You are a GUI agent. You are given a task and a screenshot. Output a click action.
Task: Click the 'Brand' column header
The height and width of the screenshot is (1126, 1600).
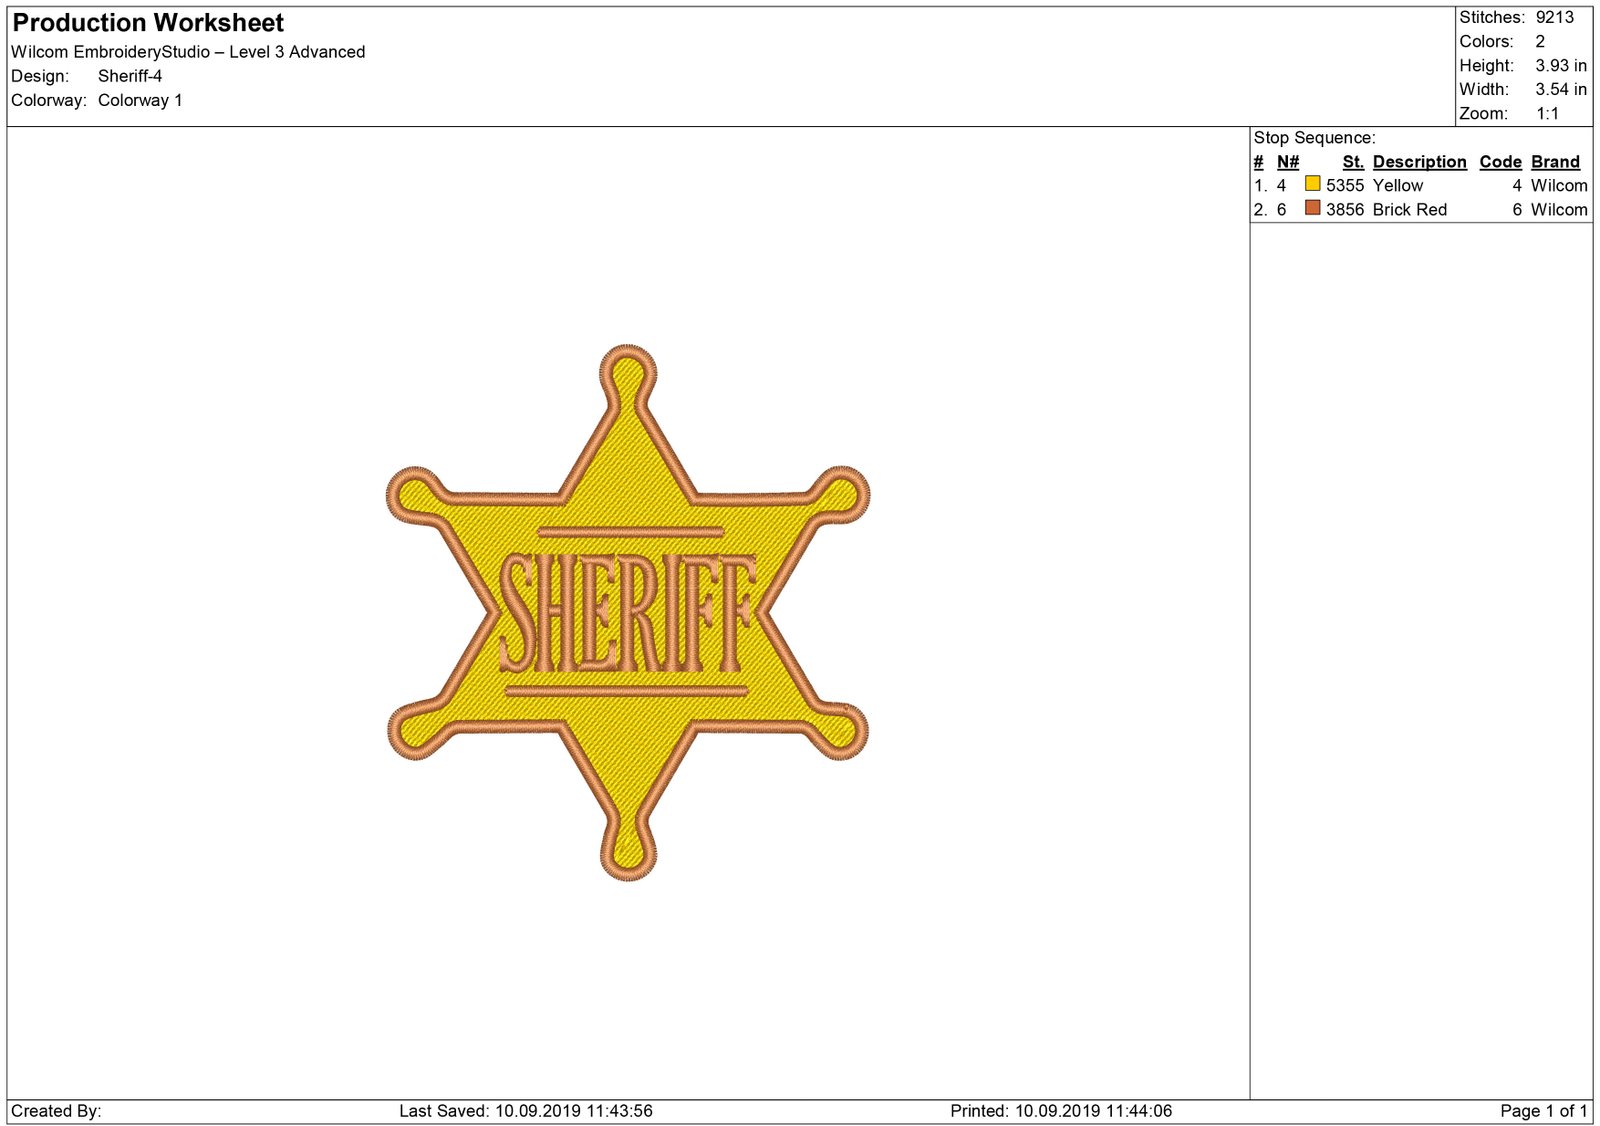(1555, 162)
